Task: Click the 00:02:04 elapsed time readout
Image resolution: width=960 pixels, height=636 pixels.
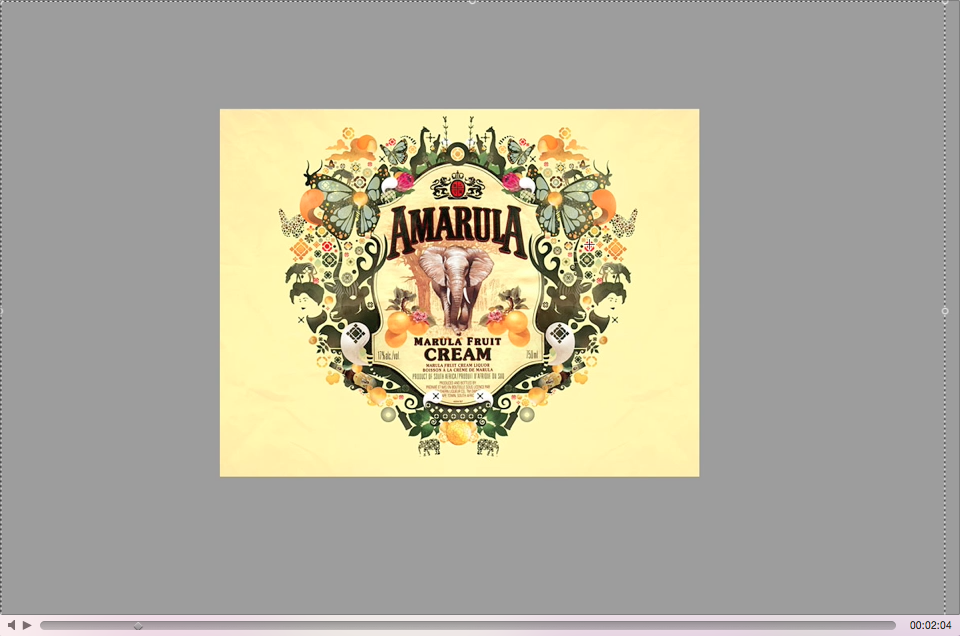Action: [x=930, y=625]
